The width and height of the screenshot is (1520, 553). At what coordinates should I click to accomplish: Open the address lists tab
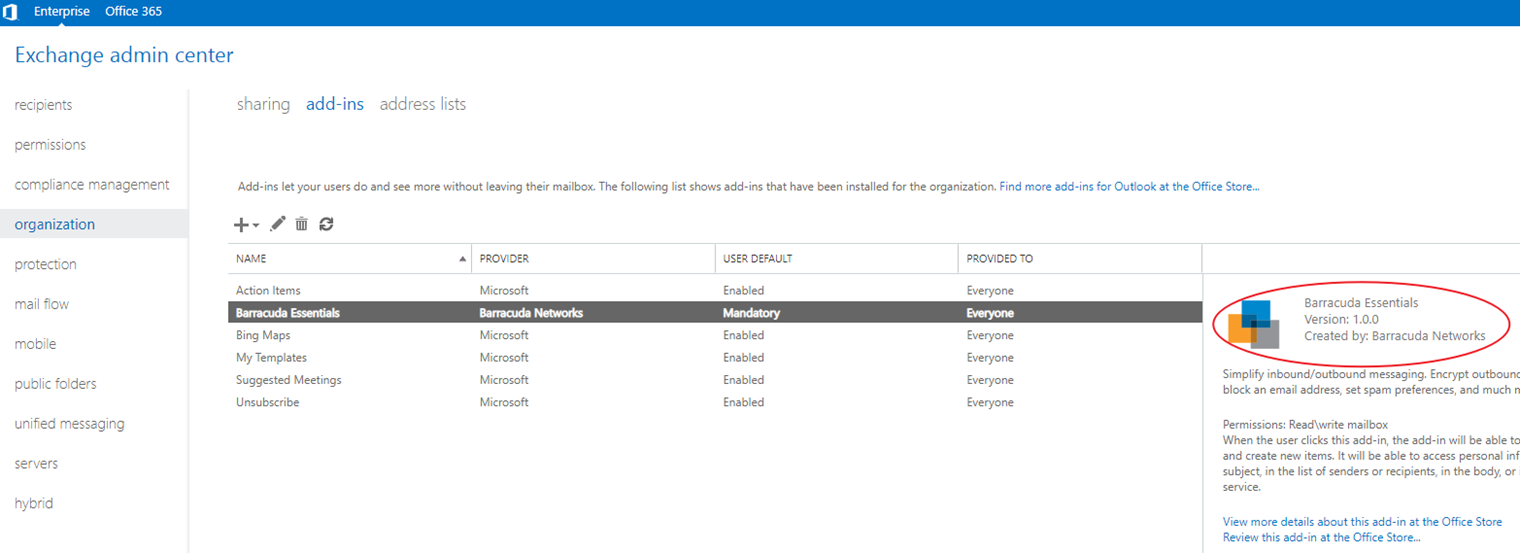(423, 104)
